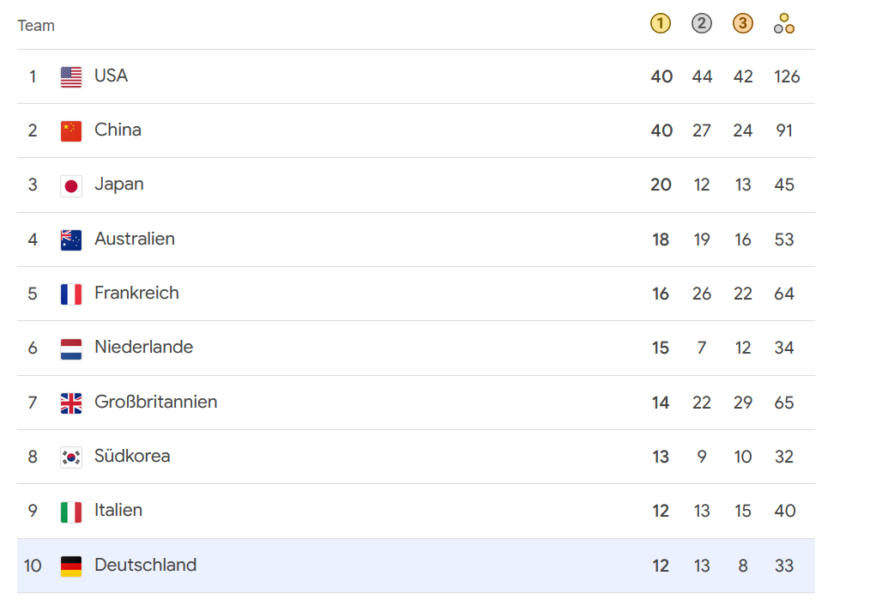Click the total medals column icon
The image size is (870, 600).
pos(784,24)
